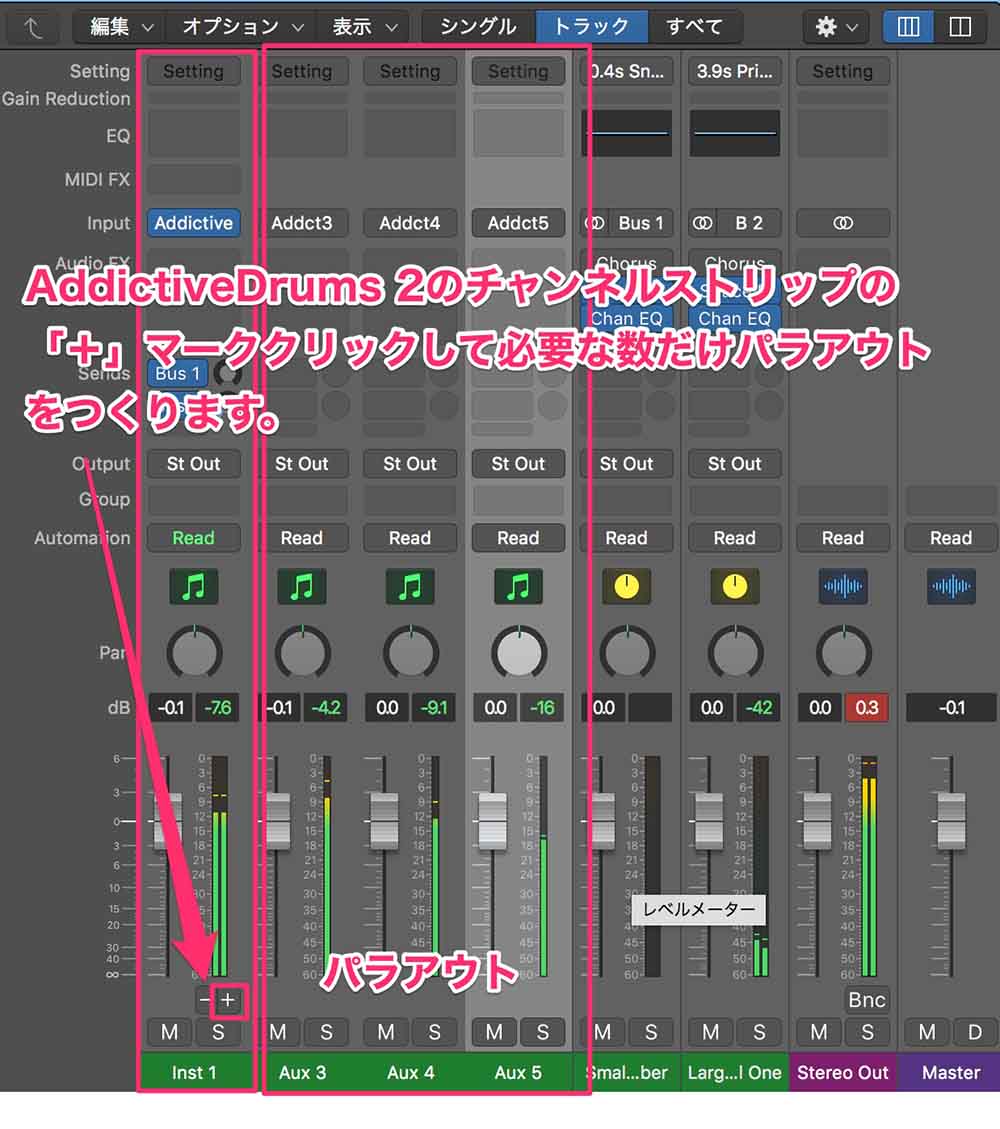Solo the Aux 3 channel
The image size is (1000, 1129).
[x=326, y=1033]
